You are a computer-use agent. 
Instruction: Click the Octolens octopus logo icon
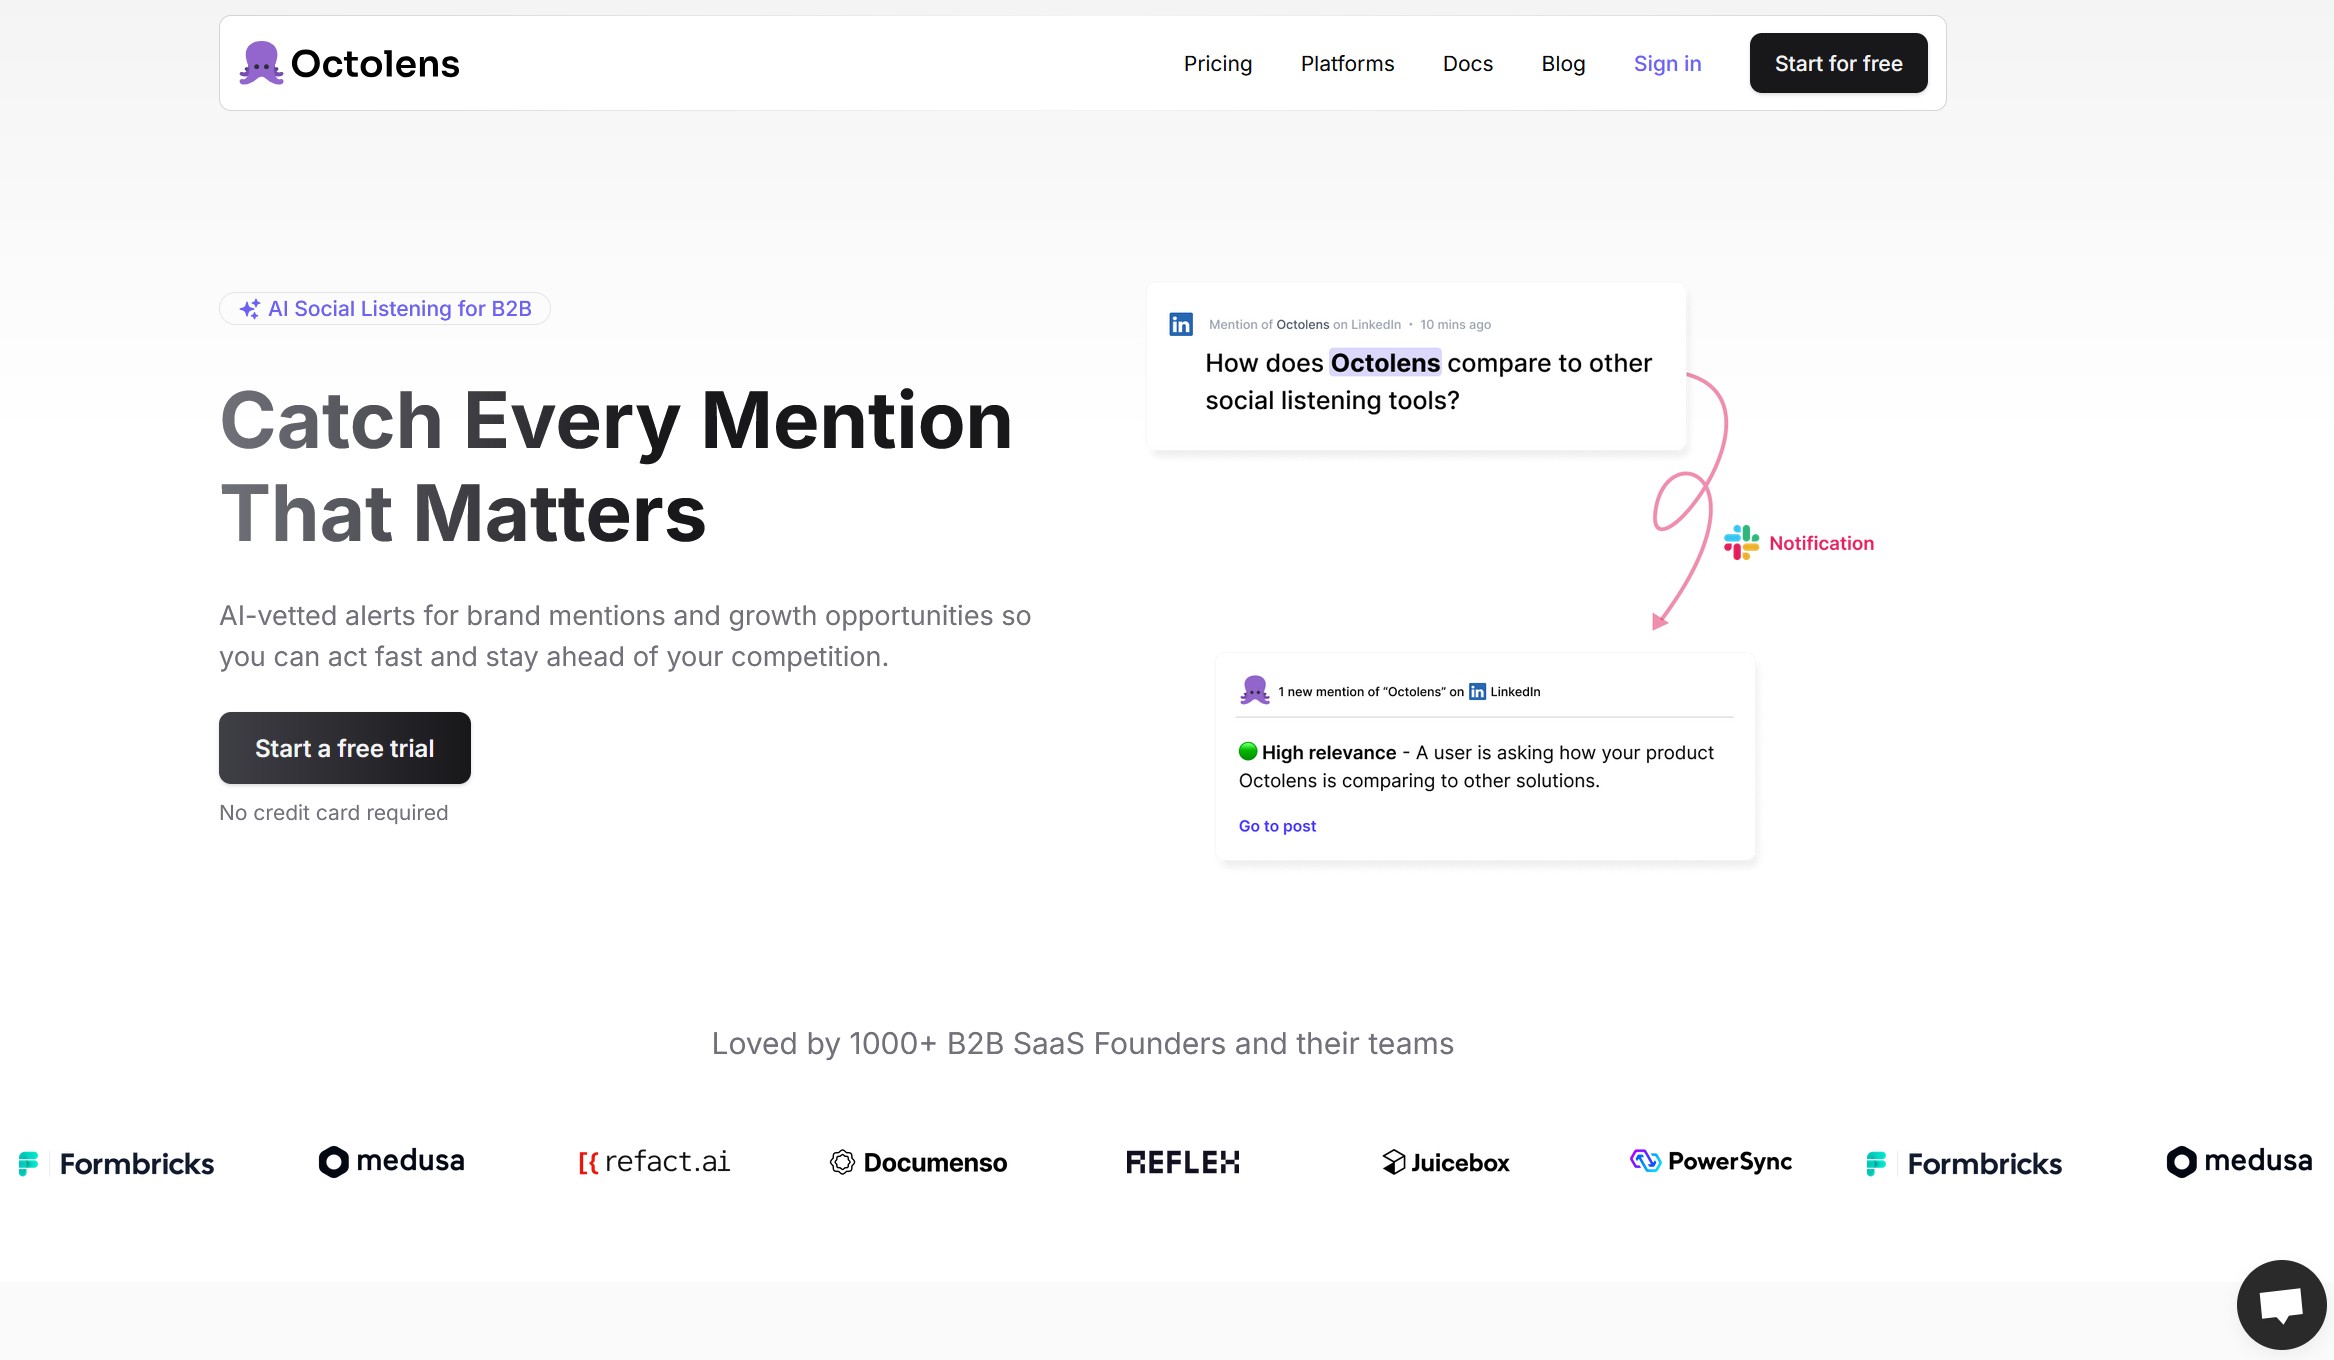tap(259, 63)
